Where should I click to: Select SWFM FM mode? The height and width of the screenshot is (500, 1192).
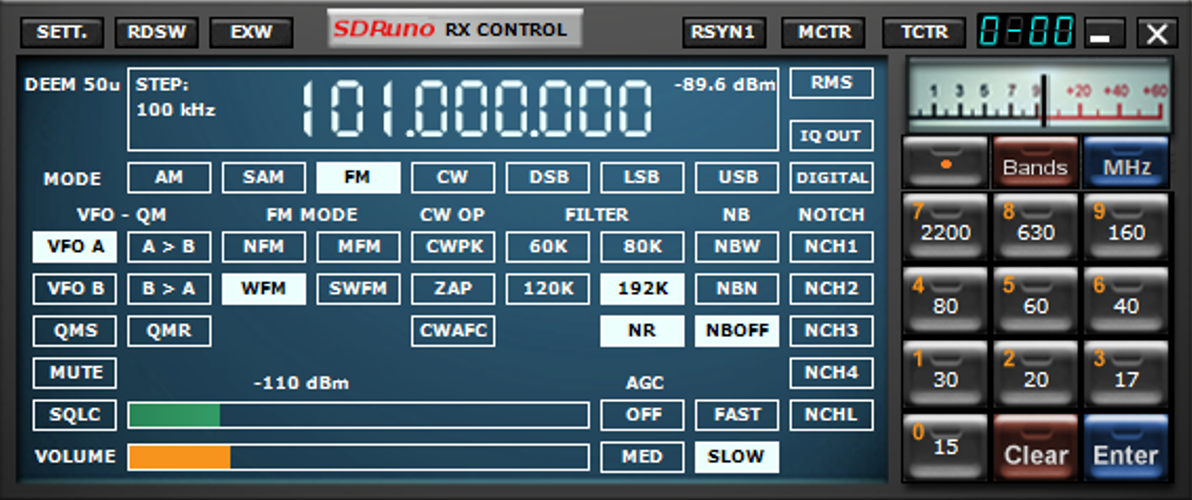[358, 290]
